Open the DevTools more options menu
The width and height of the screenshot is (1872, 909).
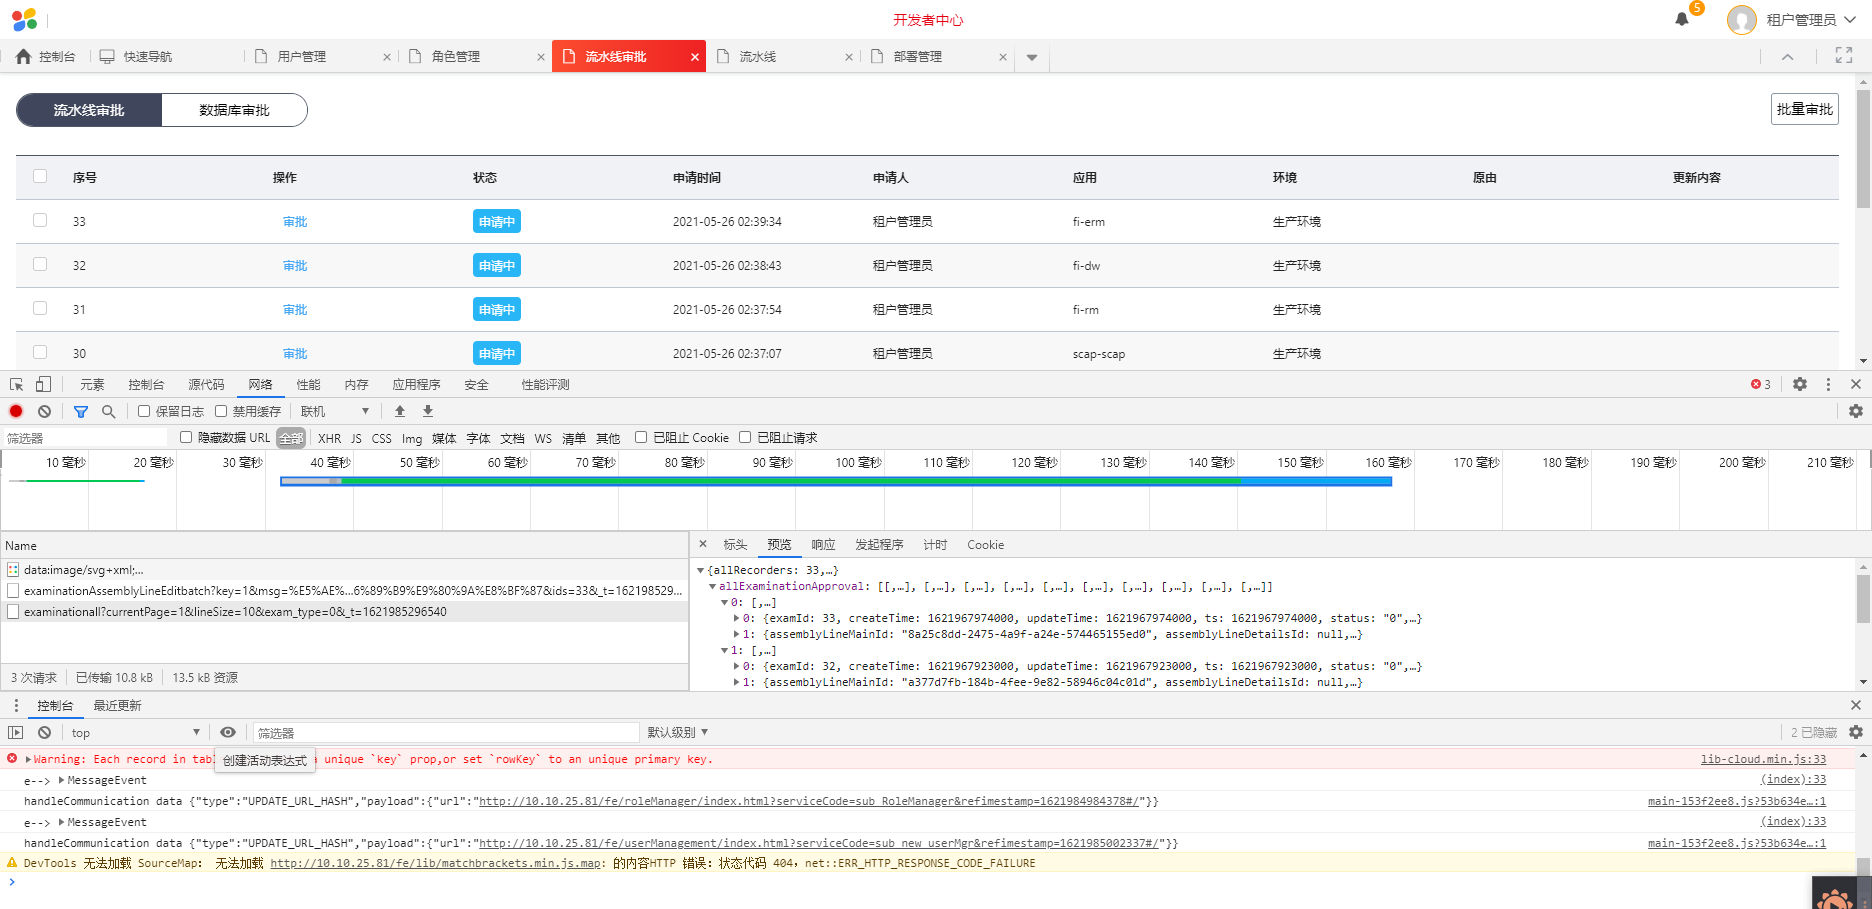1828,384
